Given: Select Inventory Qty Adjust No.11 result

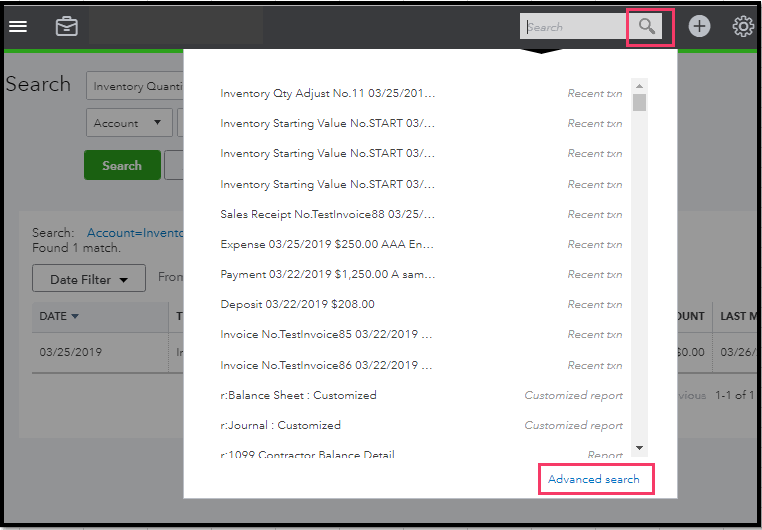Looking at the screenshot, I should [421, 93].
